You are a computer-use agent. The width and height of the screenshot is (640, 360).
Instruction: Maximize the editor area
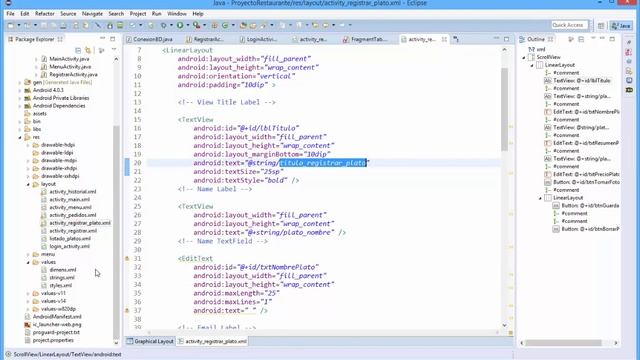[x=507, y=39]
